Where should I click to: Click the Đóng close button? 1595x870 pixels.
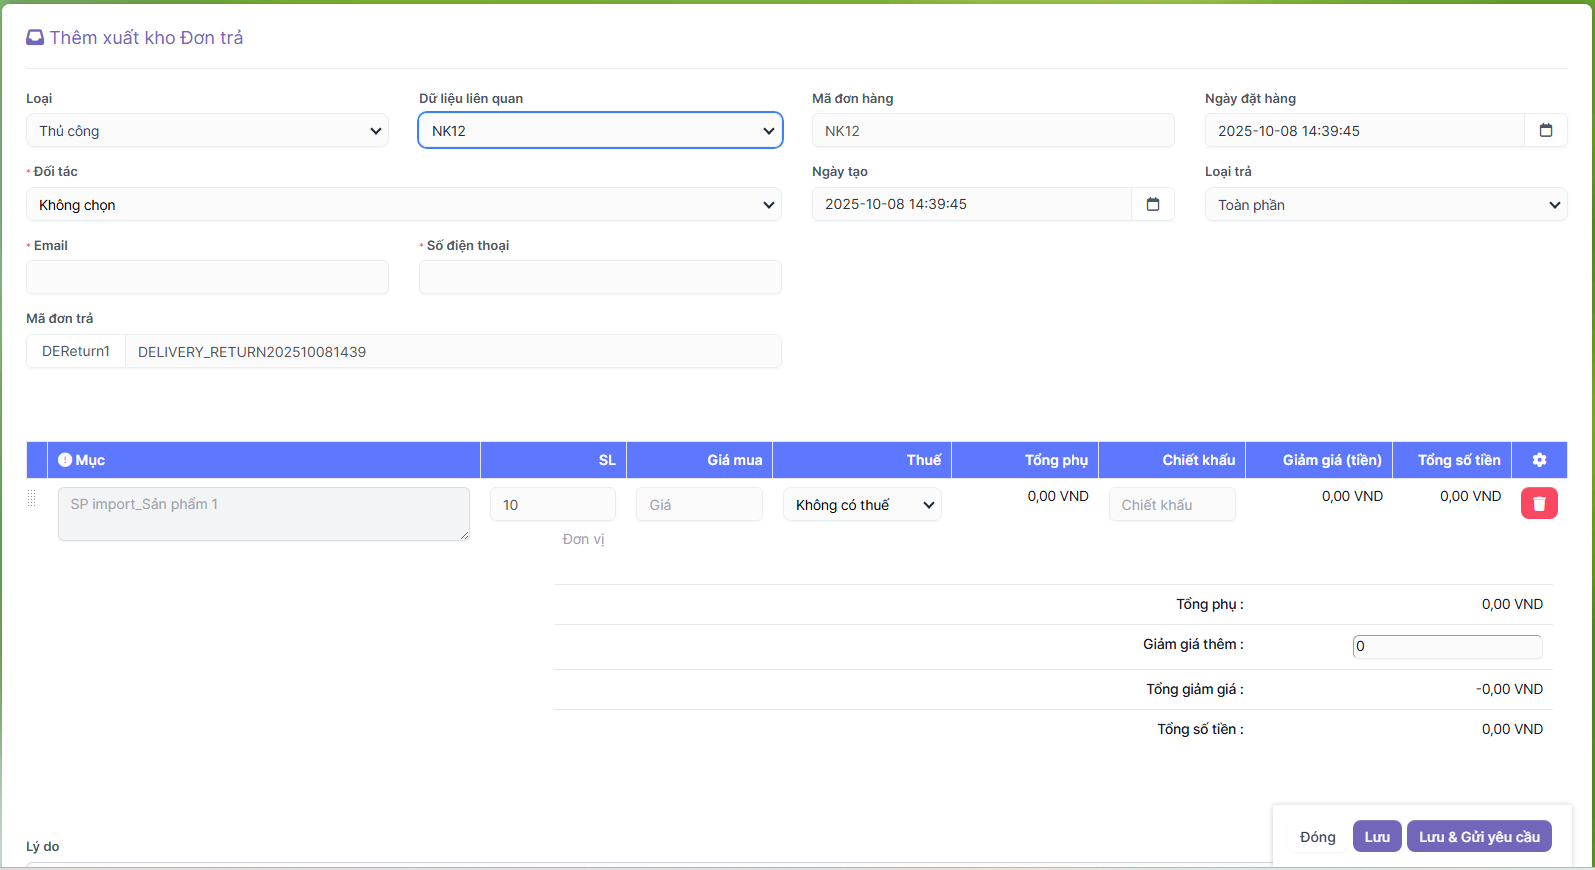[x=1317, y=837]
